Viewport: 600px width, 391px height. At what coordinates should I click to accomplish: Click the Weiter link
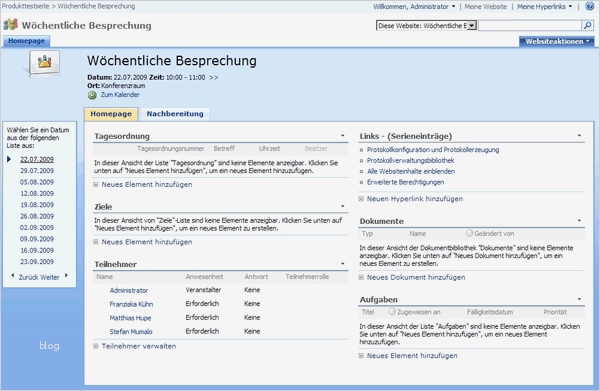(x=50, y=277)
